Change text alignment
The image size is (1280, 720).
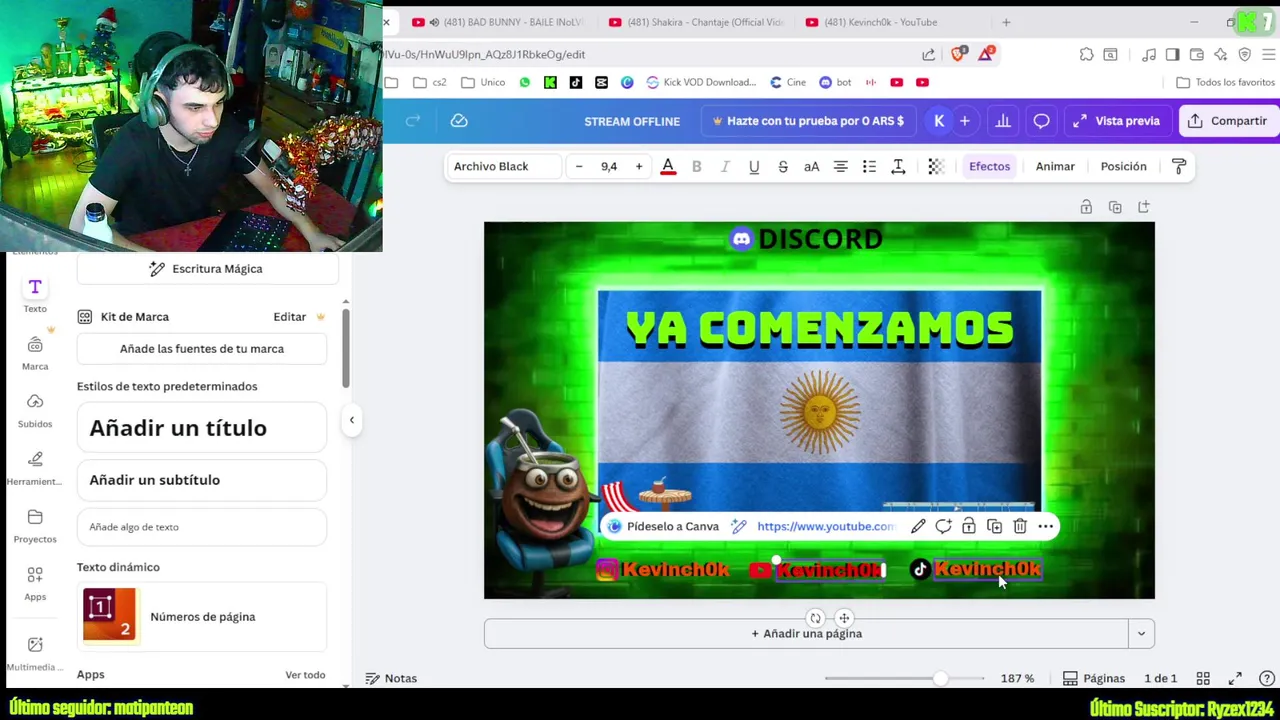(x=841, y=167)
